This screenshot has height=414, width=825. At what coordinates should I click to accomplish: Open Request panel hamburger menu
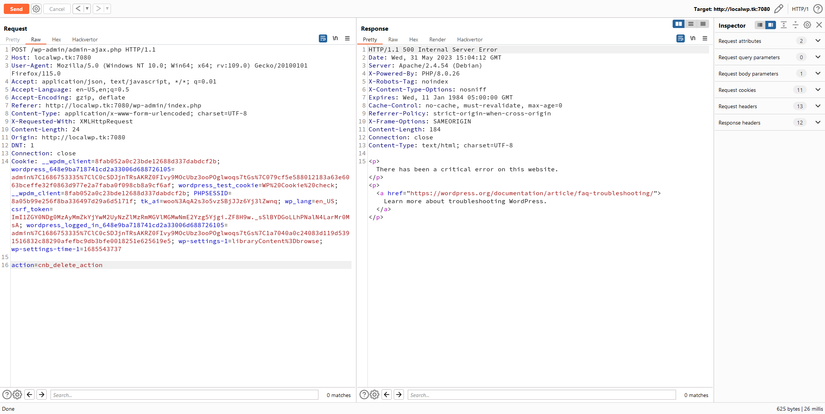[347, 39]
